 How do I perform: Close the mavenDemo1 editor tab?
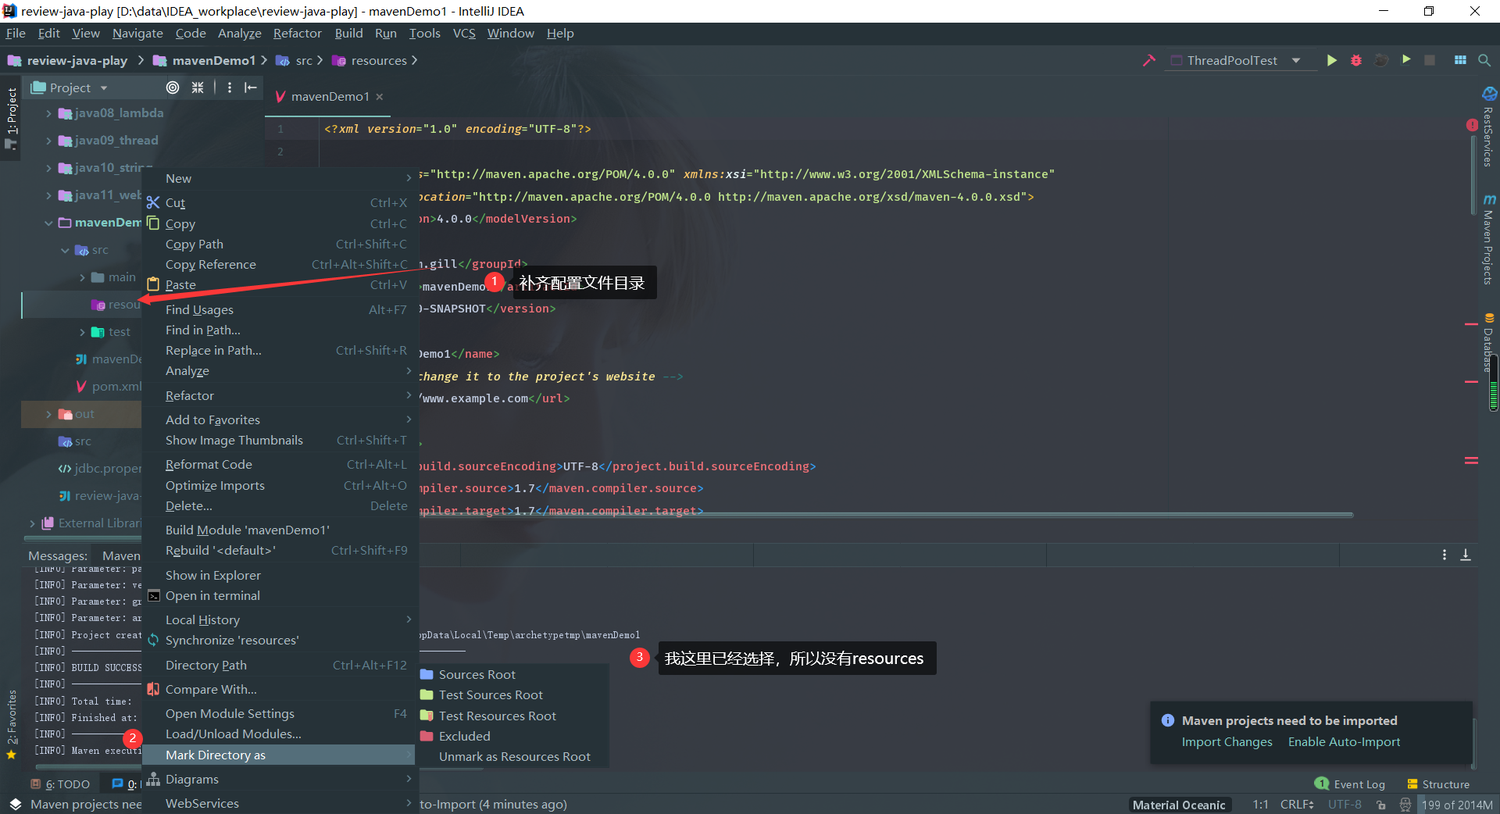(x=379, y=97)
